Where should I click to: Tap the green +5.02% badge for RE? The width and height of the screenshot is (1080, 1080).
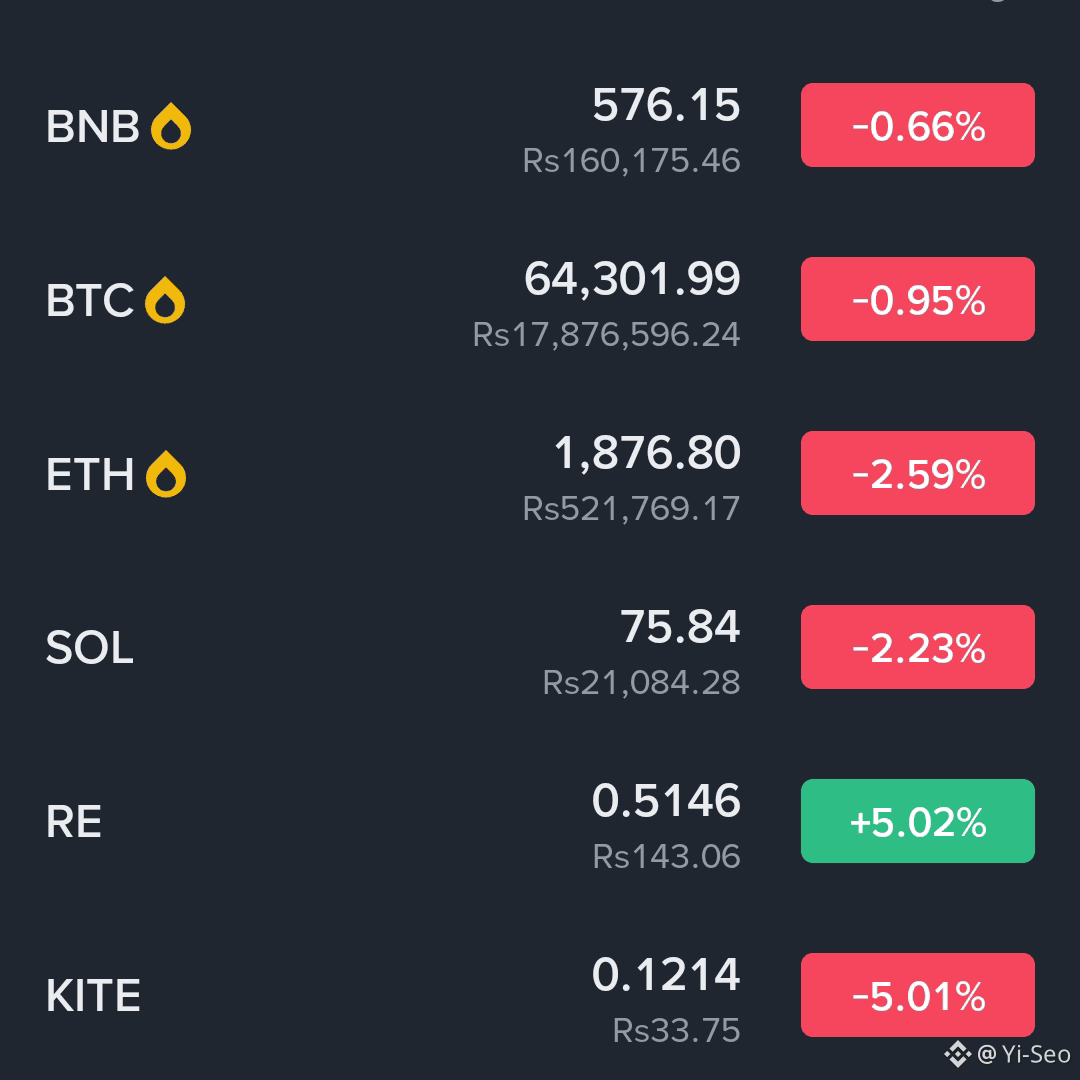coord(917,821)
